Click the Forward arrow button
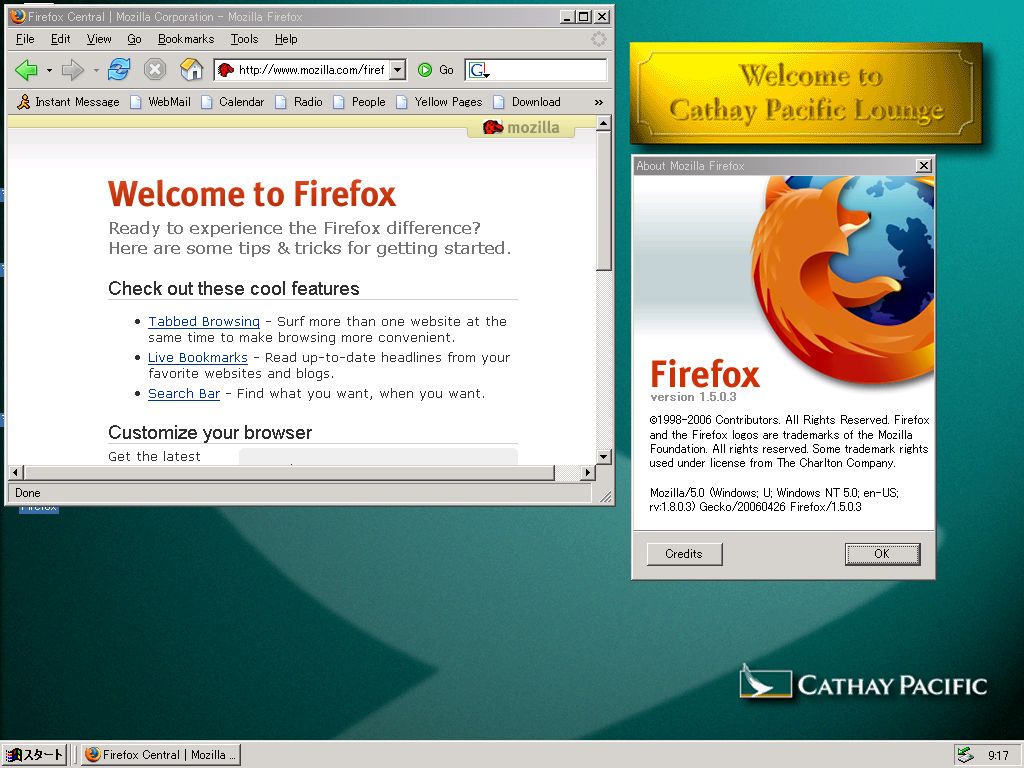 72,69
